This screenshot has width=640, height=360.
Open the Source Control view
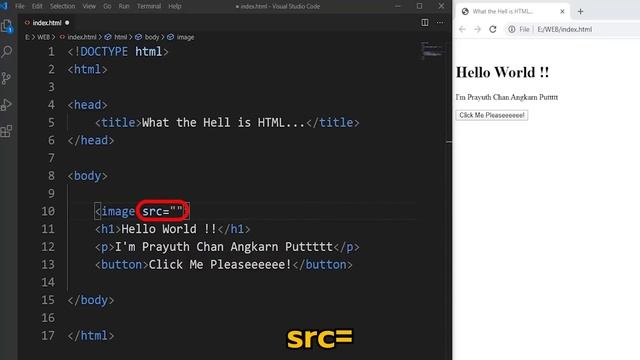coord(7,78)
